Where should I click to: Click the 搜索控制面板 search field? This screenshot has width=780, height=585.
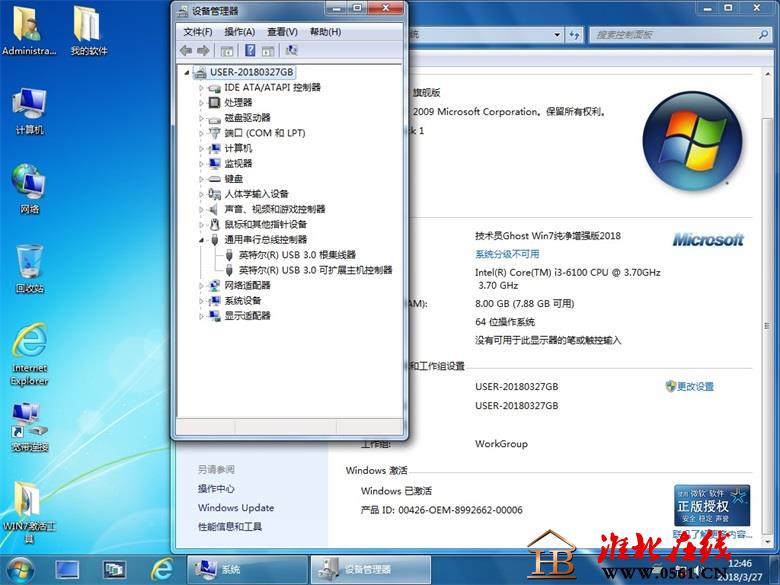679,35
